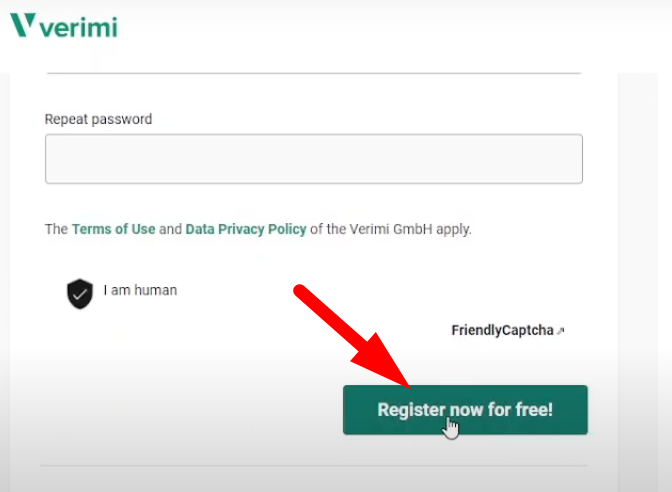Screen dimensions: 672x492
Task: Open the Terms of Use link
Action: tap(113, 229)
